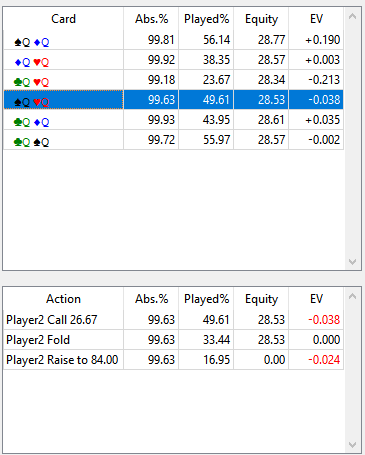
Task: Sort action table by EV header
Action: [x=316, y=299]
